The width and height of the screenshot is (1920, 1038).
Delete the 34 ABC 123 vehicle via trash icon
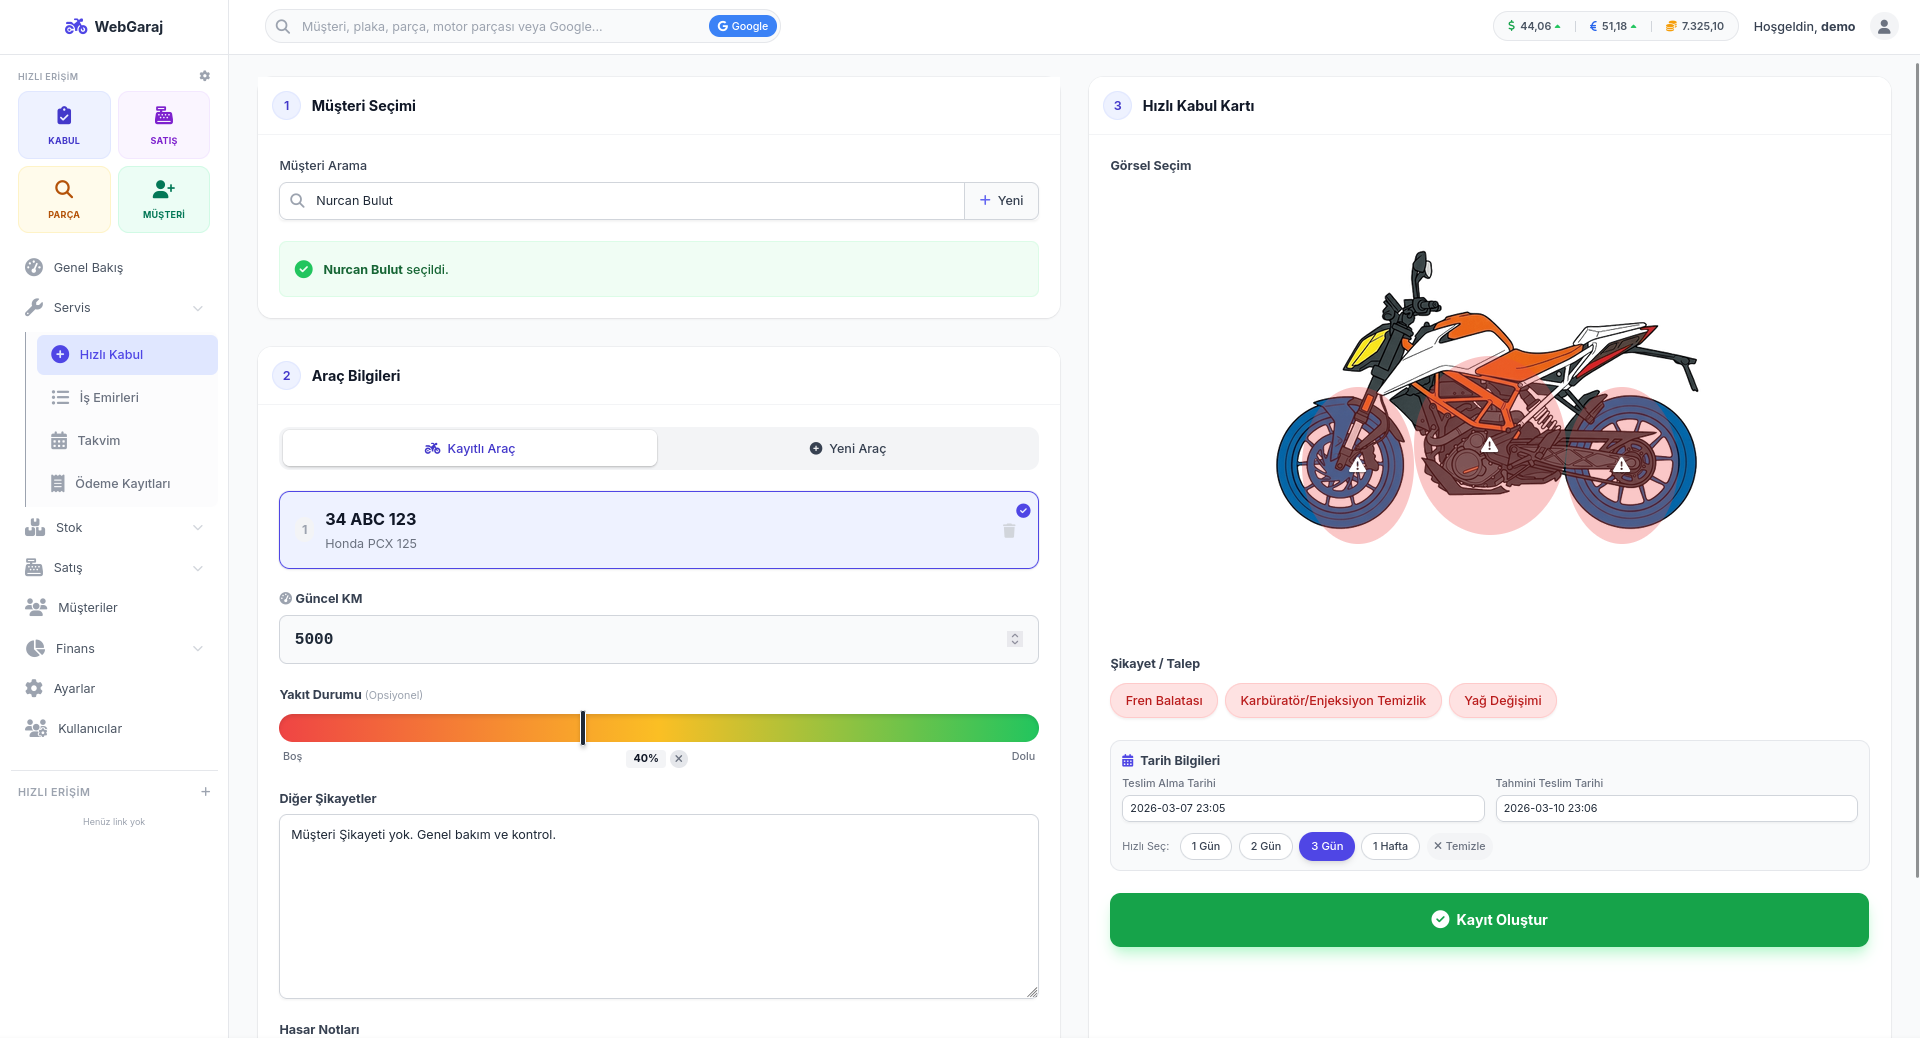(1009, 531)
